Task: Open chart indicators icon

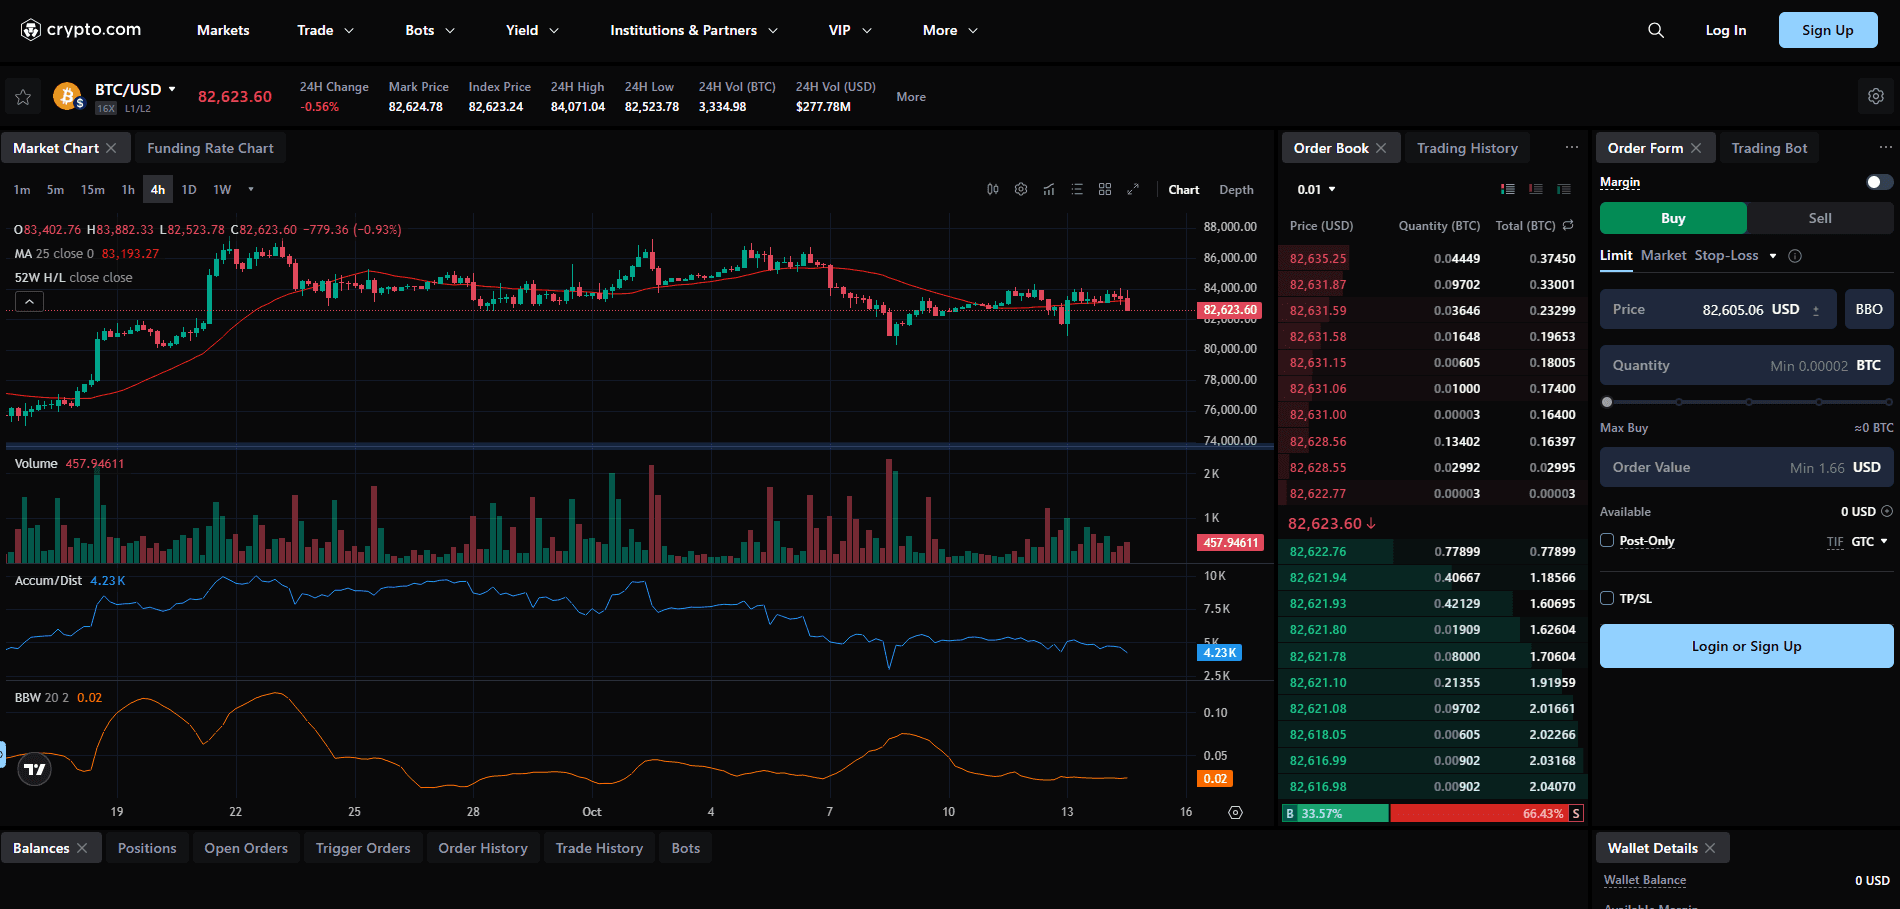Action: tap(1049, 189)
